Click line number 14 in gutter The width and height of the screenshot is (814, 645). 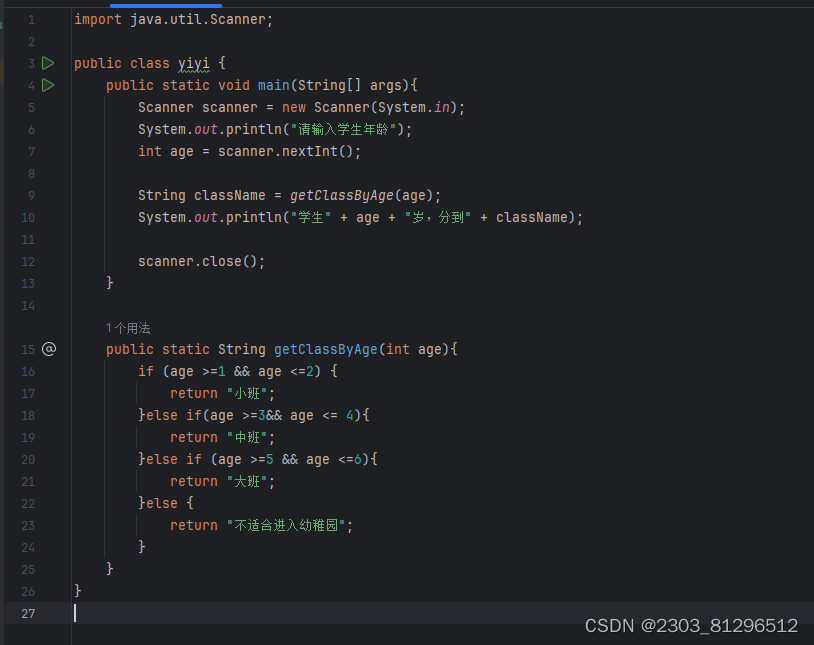point(28,306)
